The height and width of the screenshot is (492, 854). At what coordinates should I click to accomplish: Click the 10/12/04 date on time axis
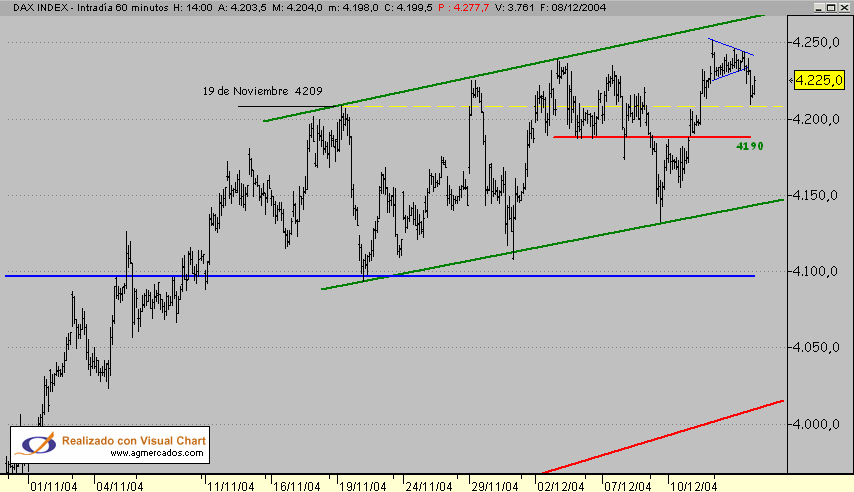[x=693, y=486]
